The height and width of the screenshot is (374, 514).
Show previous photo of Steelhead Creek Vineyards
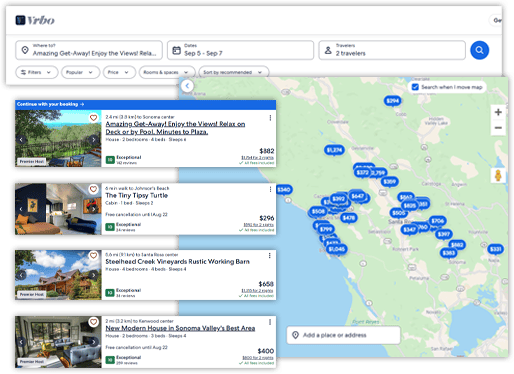tap(22, 275)
